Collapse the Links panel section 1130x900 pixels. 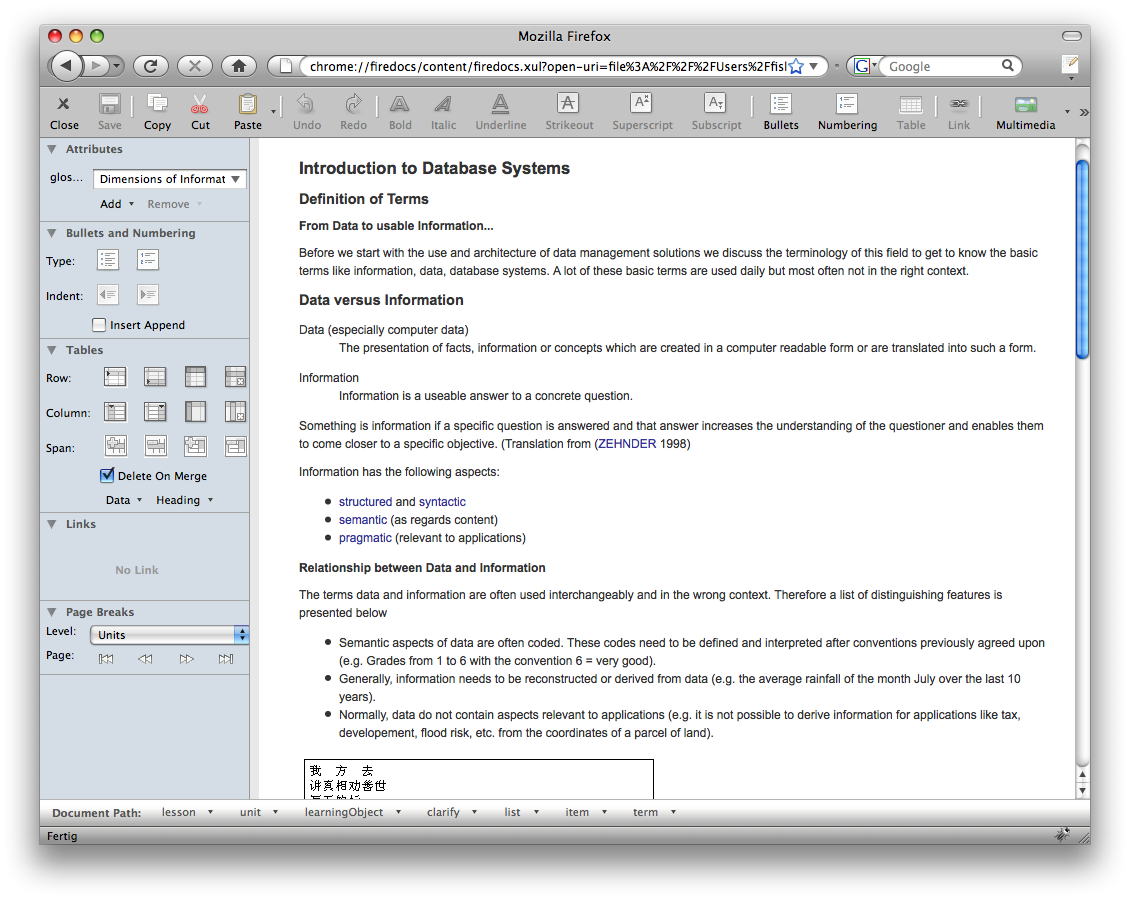pyautogui.click(x=52, y=525)
